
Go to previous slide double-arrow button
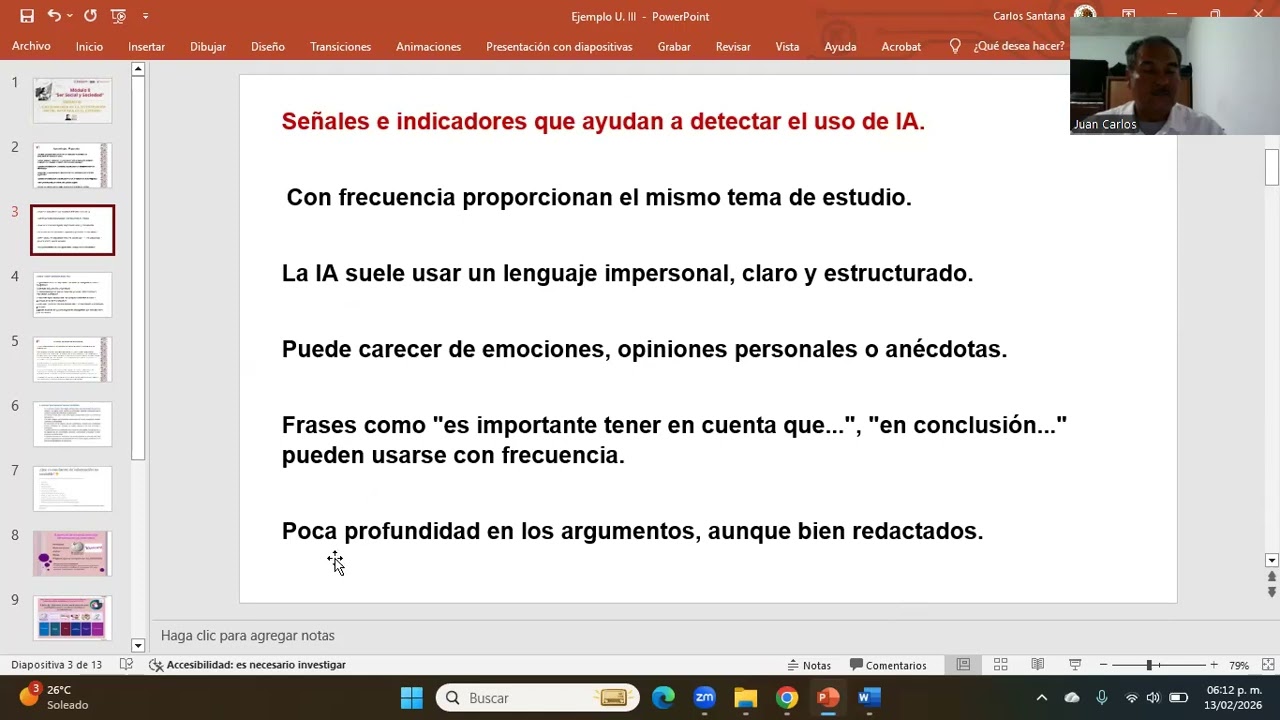point(1272,576)
